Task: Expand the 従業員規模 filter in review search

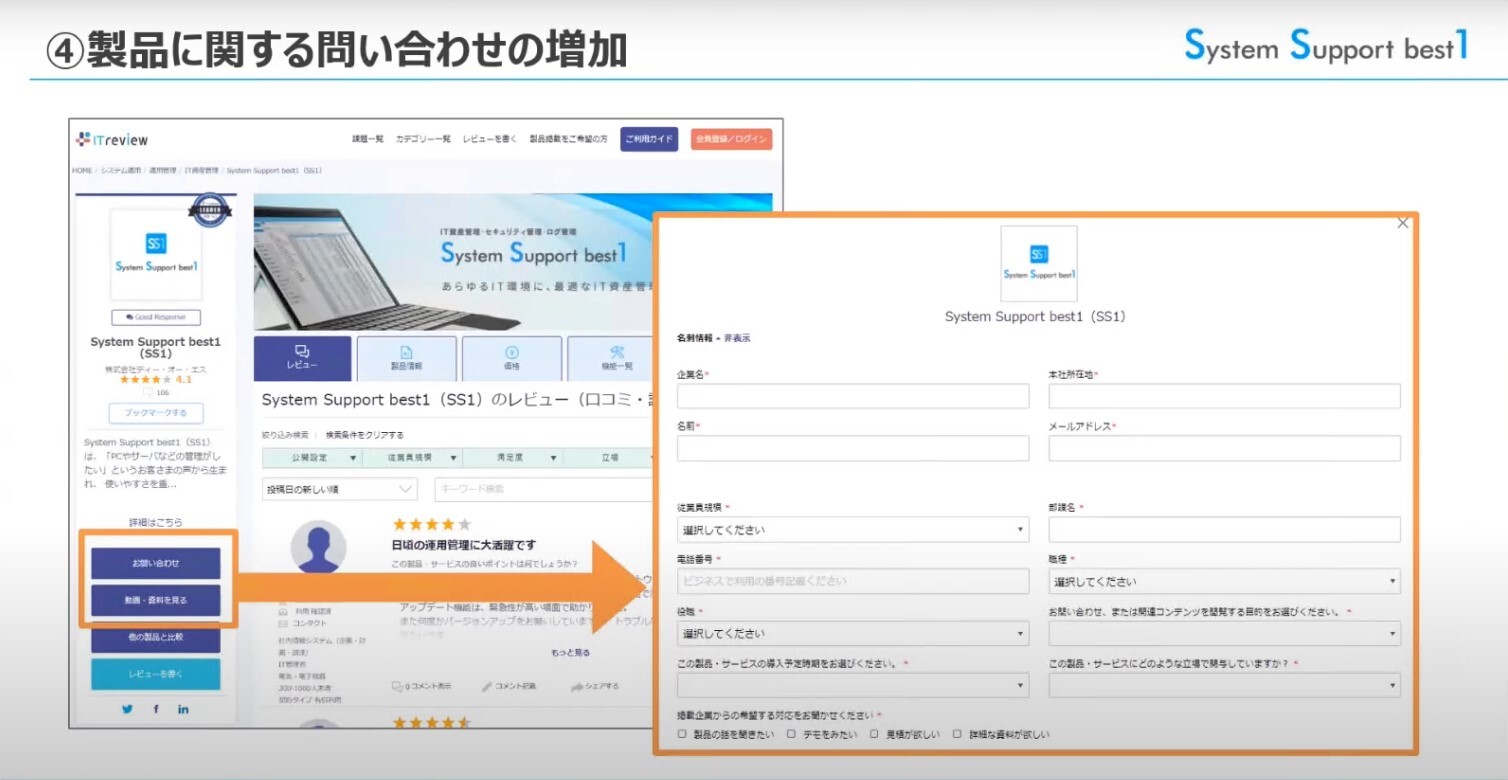Action: (x=412, y=458)
